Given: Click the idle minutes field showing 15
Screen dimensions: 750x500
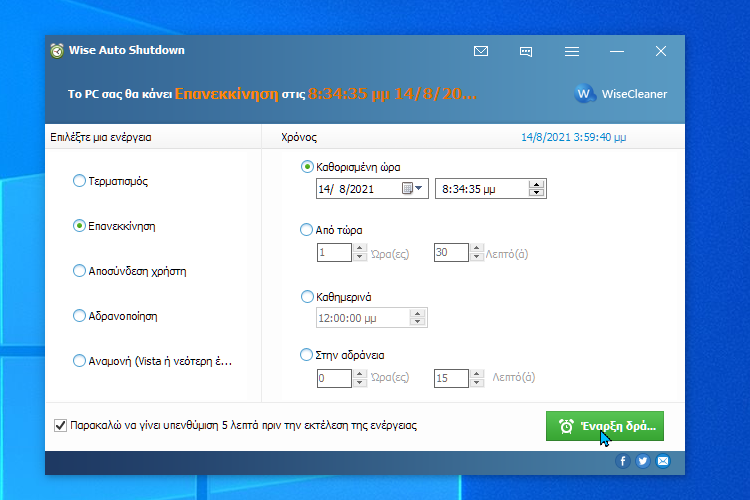Looking at the screenshot, I should [451, 378].
